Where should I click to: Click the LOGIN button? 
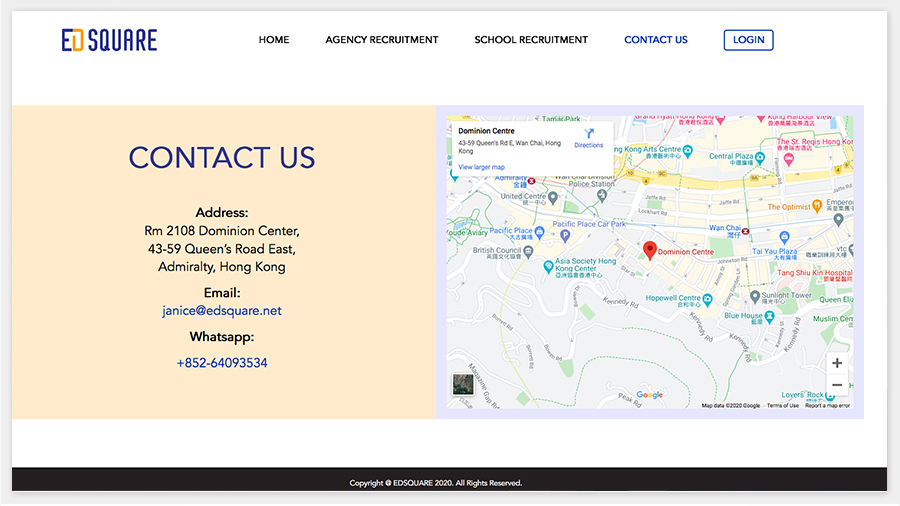[x=748, y=40]
